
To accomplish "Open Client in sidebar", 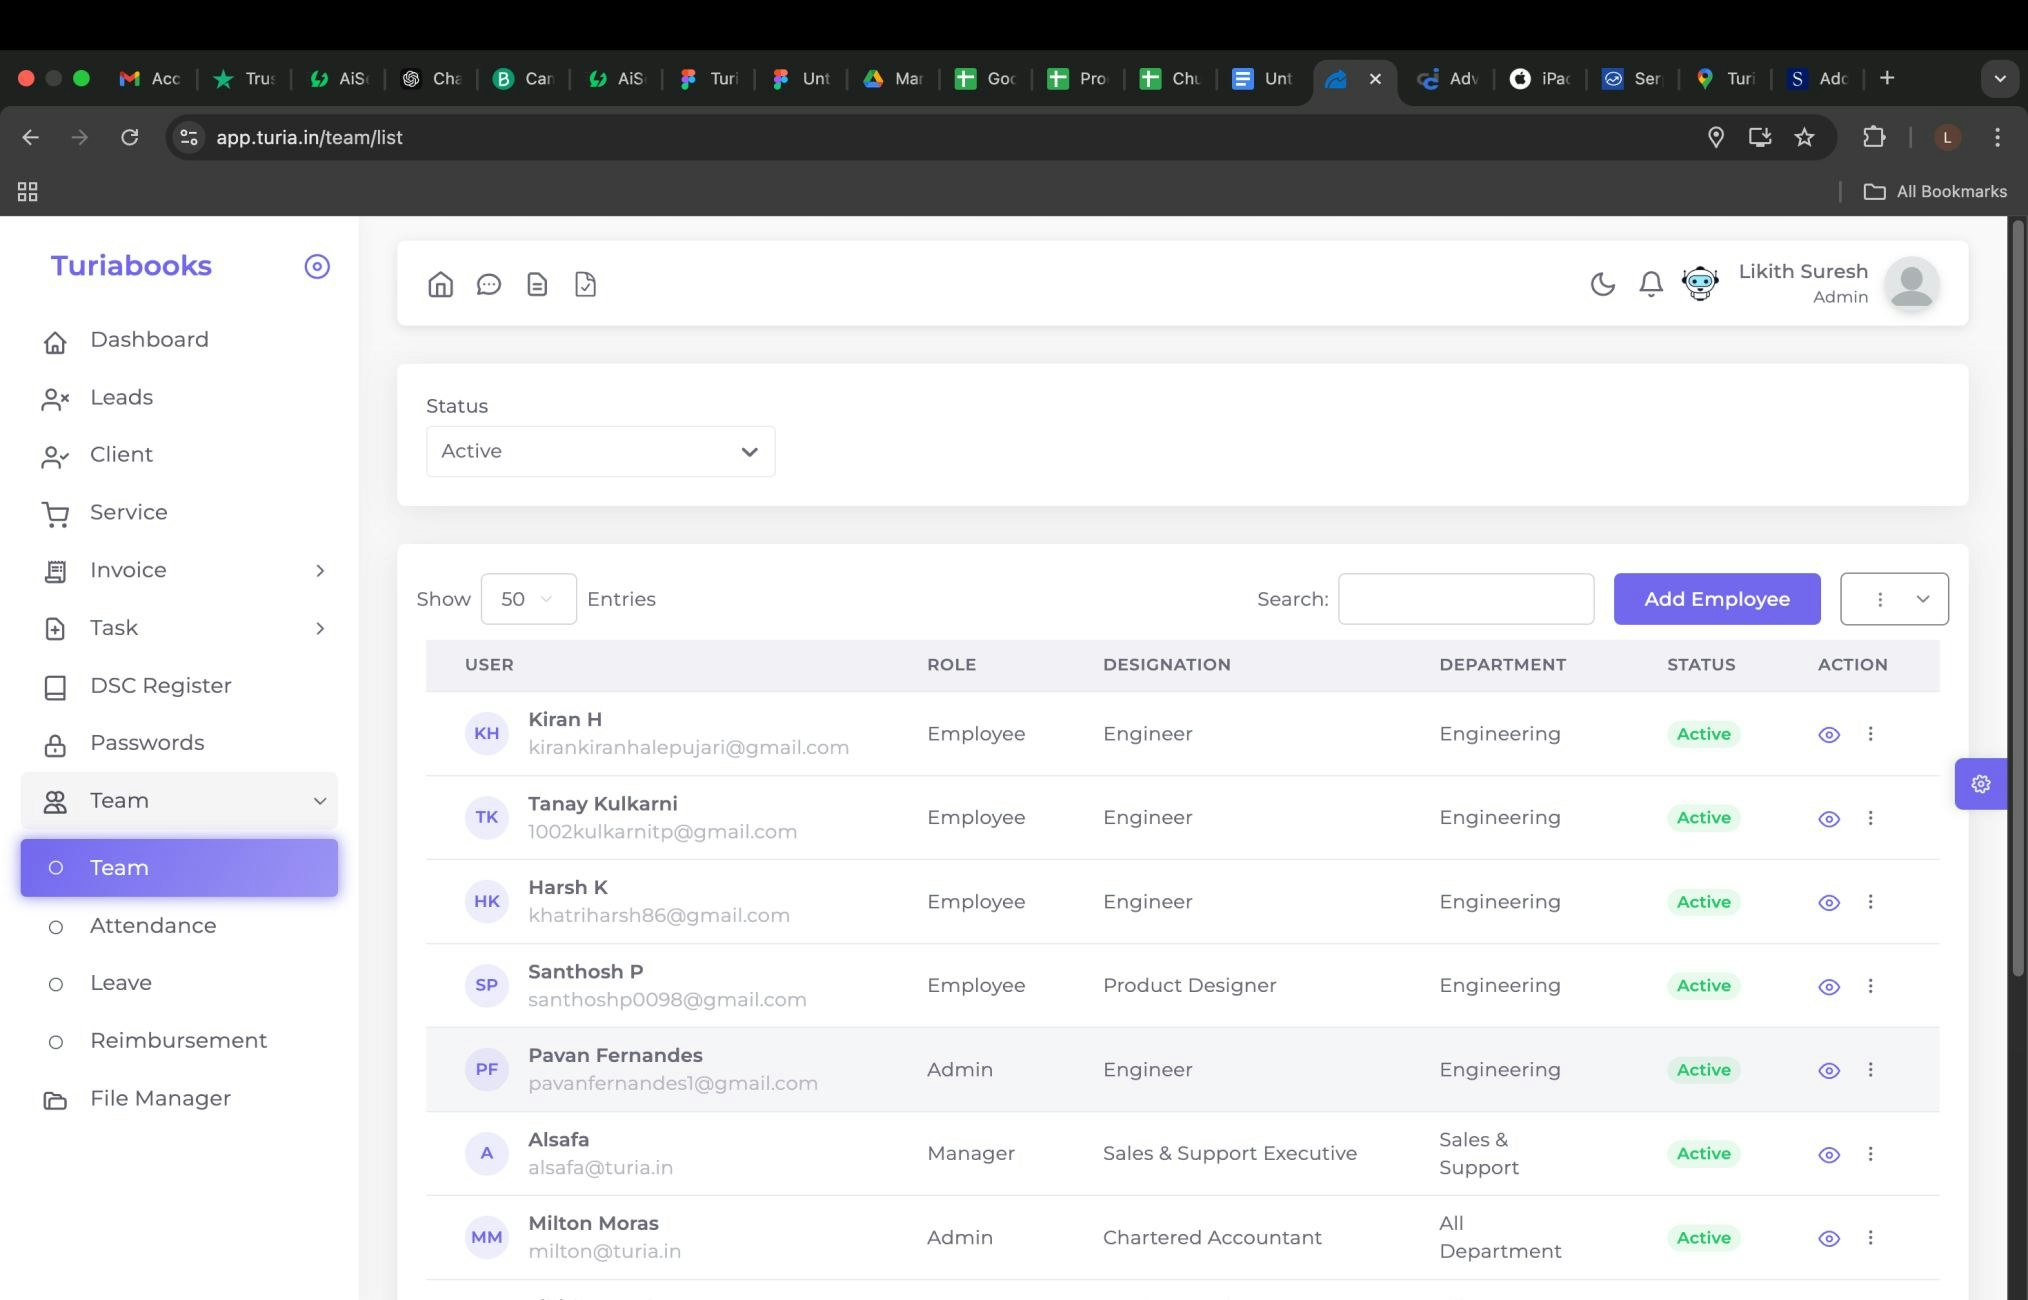I will (179, 455).
